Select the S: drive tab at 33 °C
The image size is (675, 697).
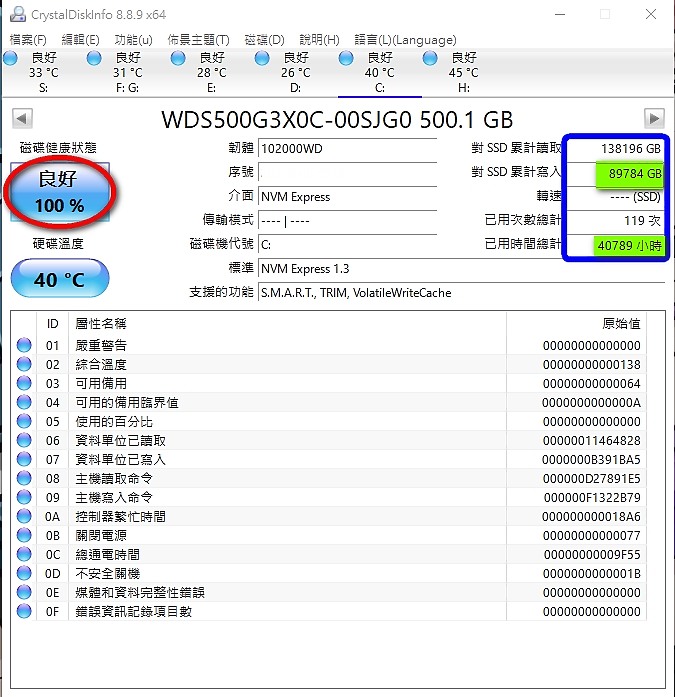tap(44, 72)
